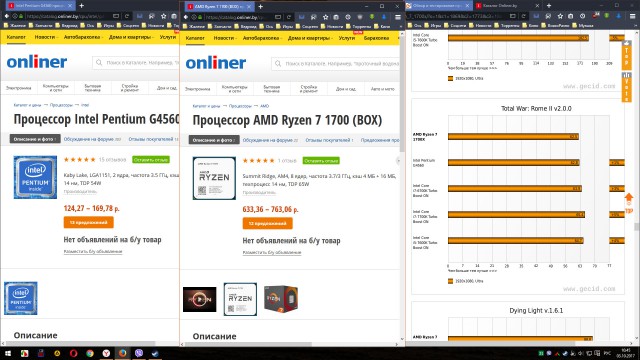Open Игры bookmark folder in Ryzen window
Viewport: 640px width, 360px height.
tap(285, 26)
